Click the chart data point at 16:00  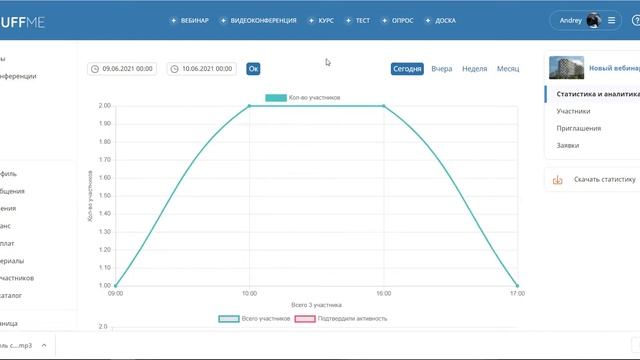pyautogui.click(x=383, y=106)
